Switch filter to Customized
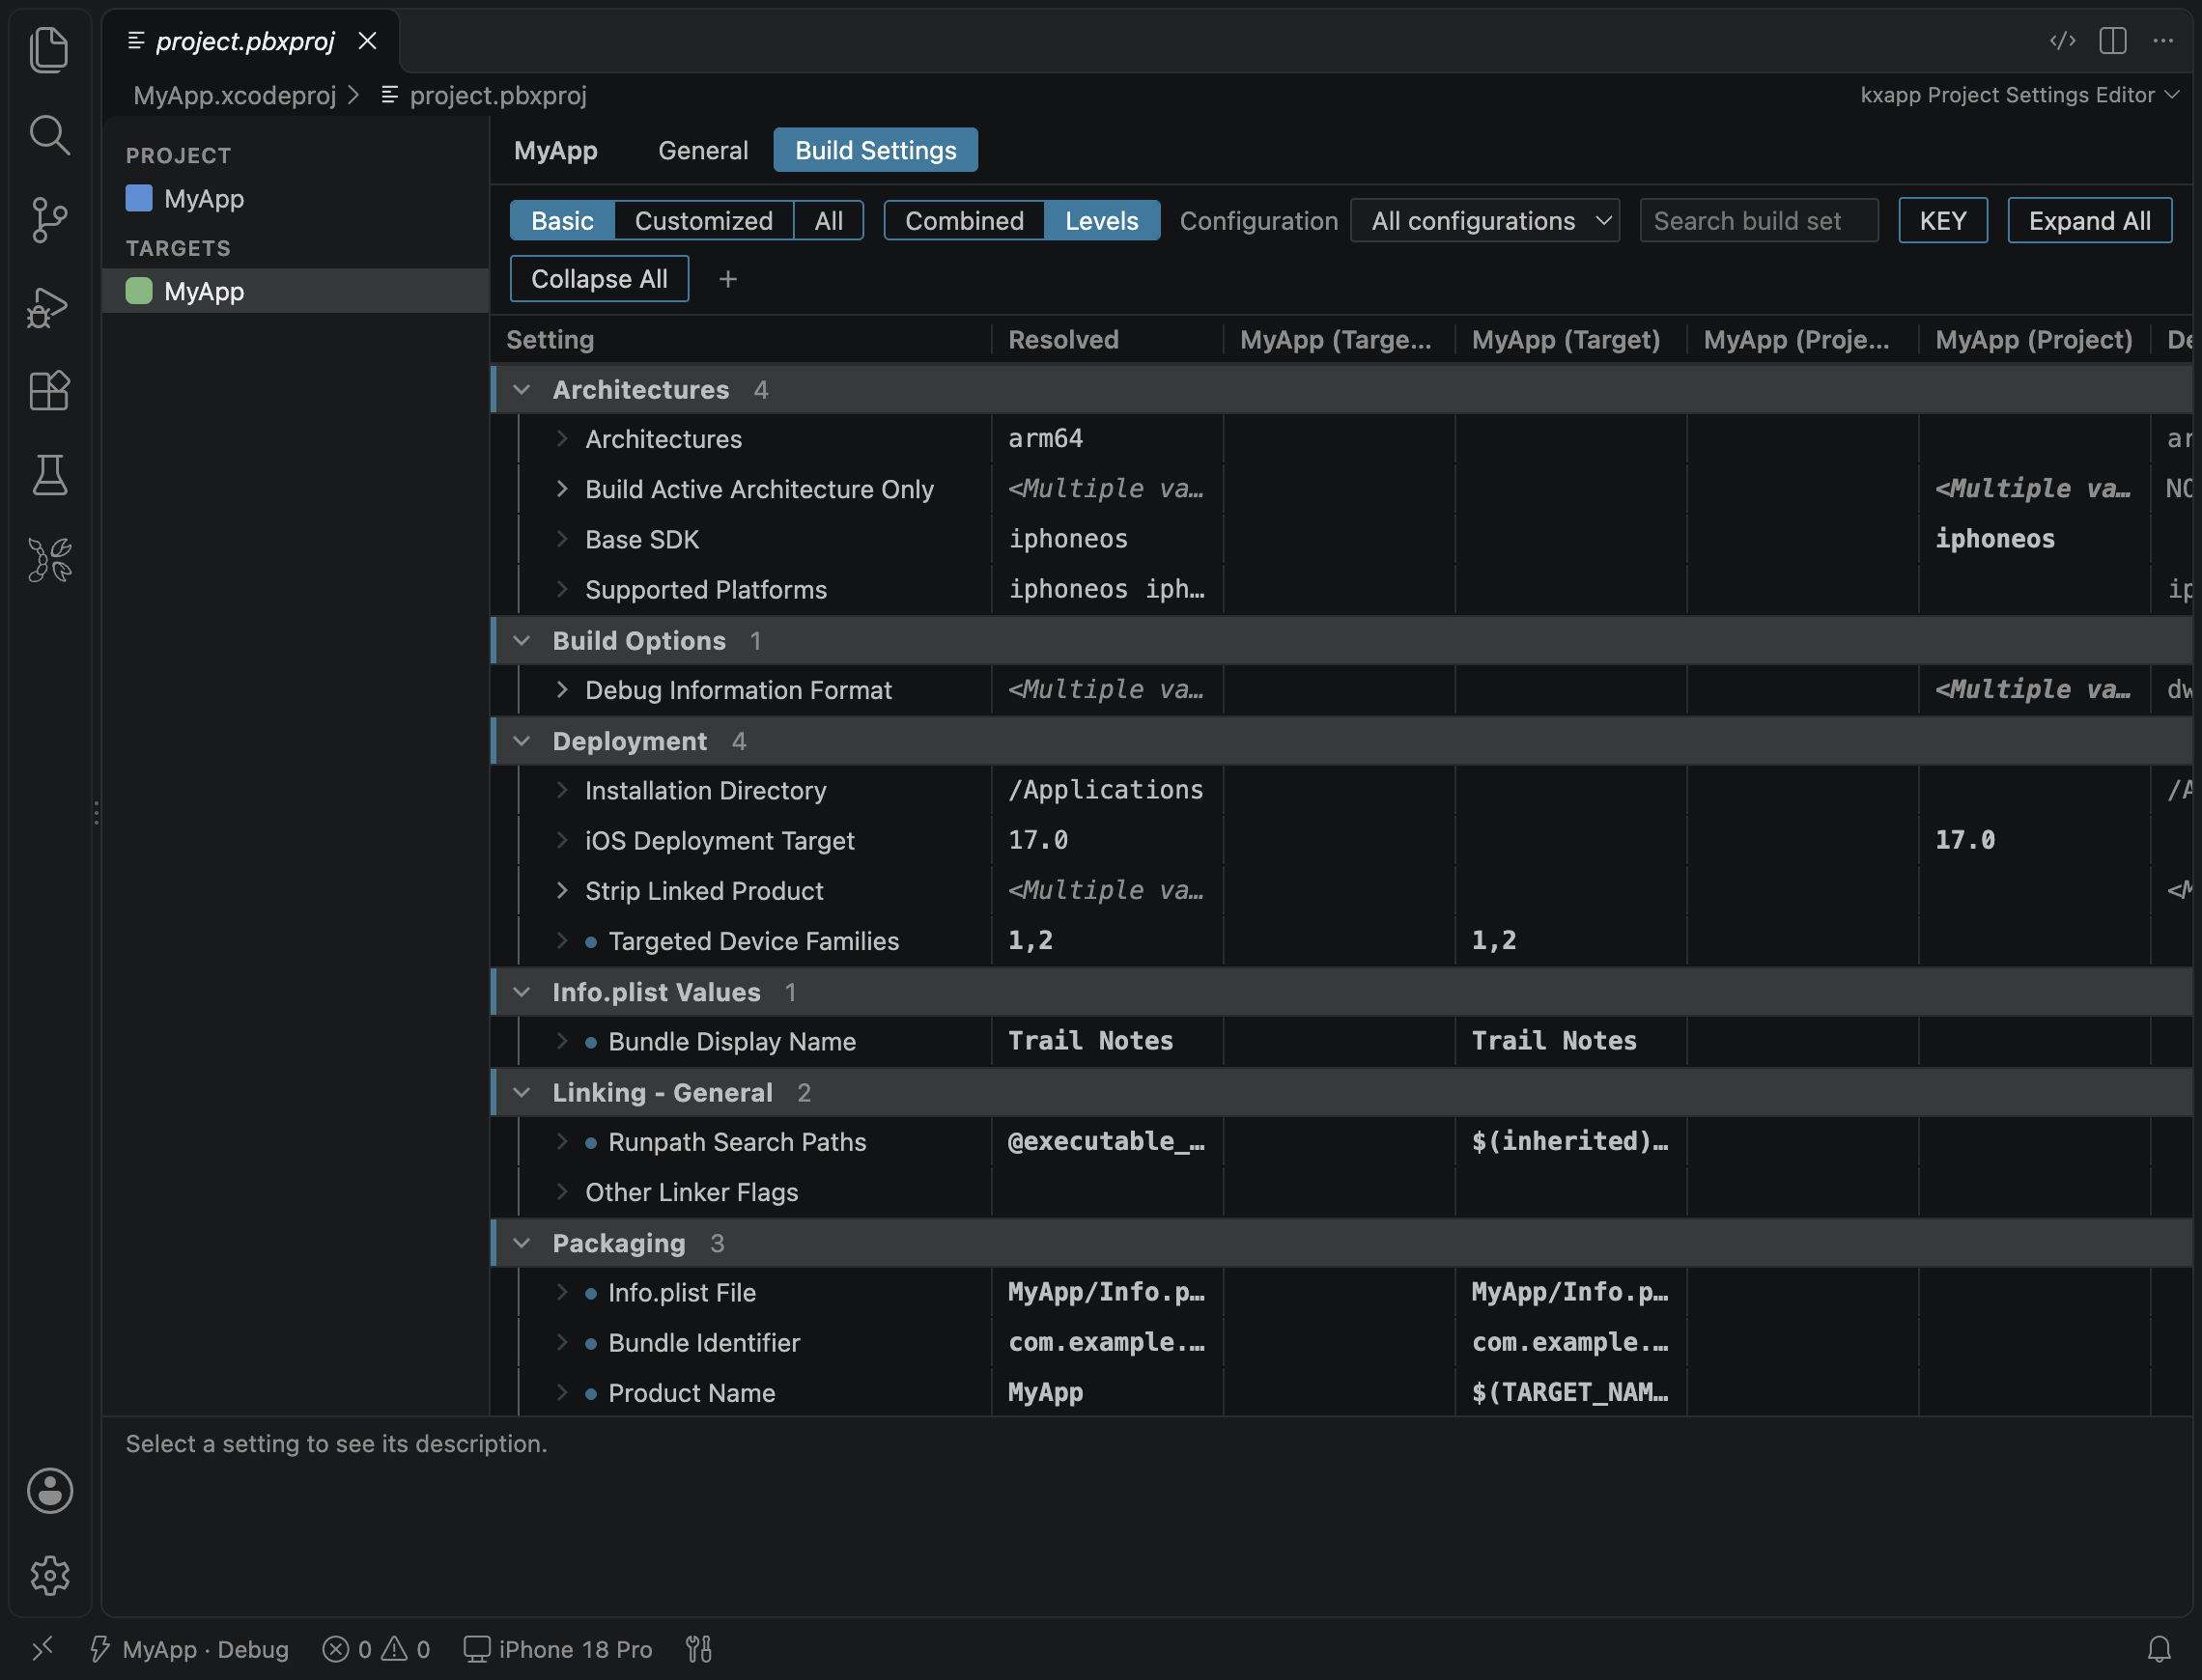2202x1680 pixels. tap(703, 220)
